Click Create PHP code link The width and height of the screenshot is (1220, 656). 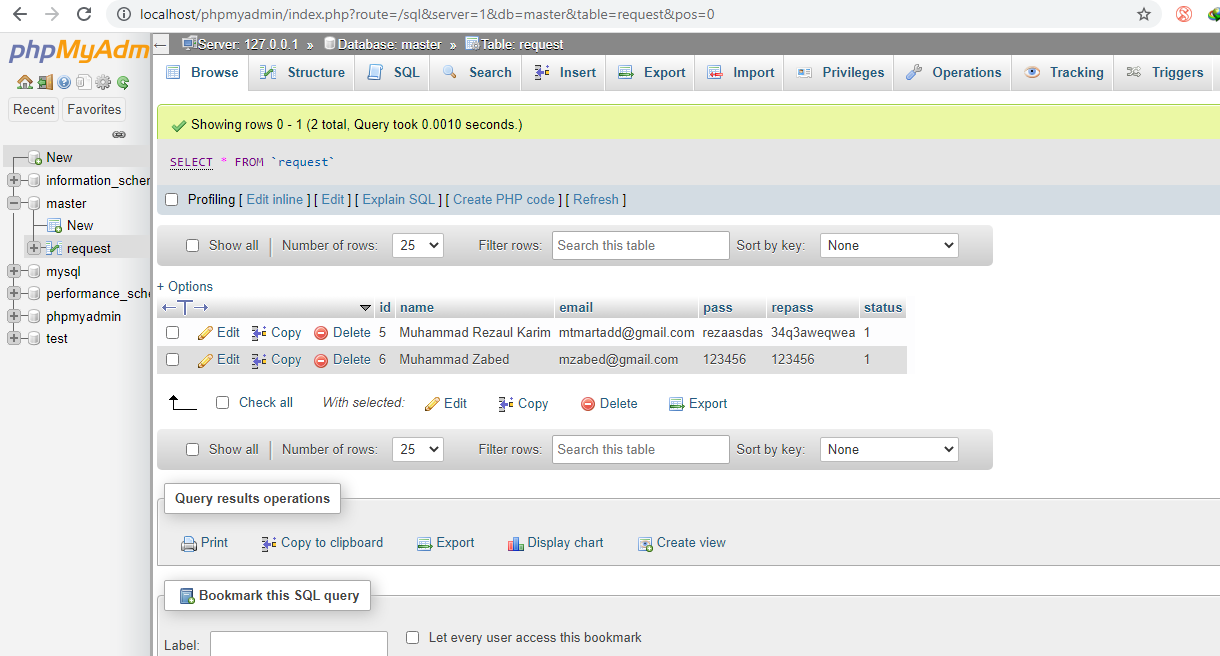[504, 200]
